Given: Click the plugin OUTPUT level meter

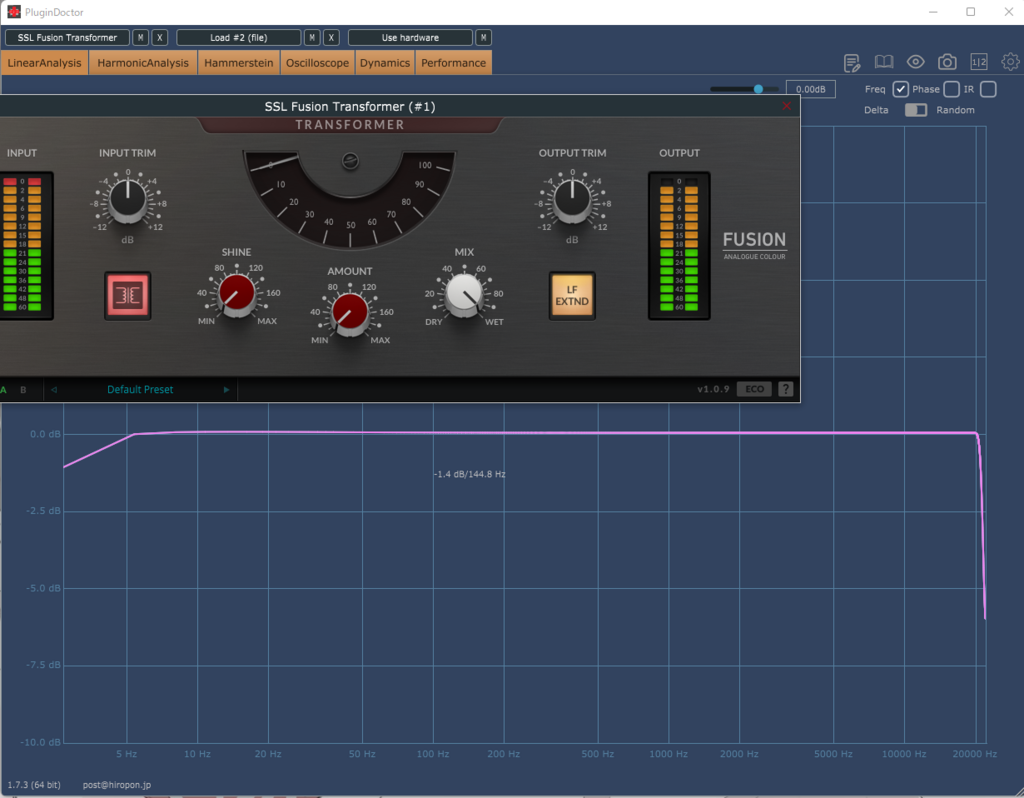Looking at the screenshot, I should pyautogui.click(x=679, y=246).
